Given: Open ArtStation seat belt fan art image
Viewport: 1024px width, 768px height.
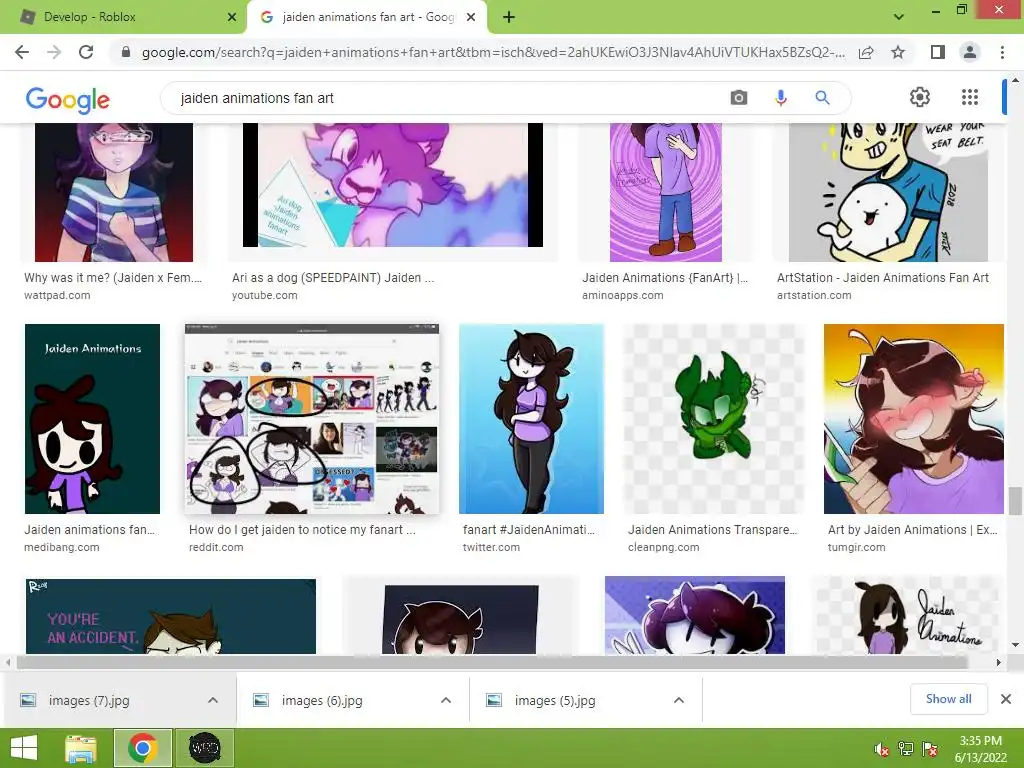Looking at the screenshot, I should pyautogui.click(x=888, y=193).
